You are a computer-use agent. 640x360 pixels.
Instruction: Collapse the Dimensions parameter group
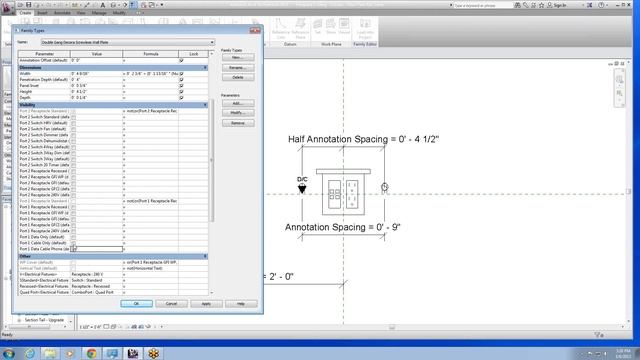(x=205, y=68)
